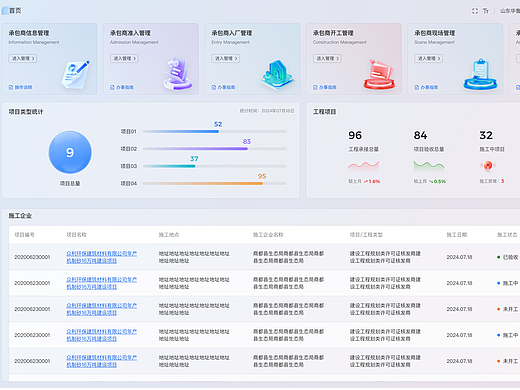The height and width of the screenshot is (390, 520).
Task: Click the 96 工程承接总量 figure
Action: [355, 135]
